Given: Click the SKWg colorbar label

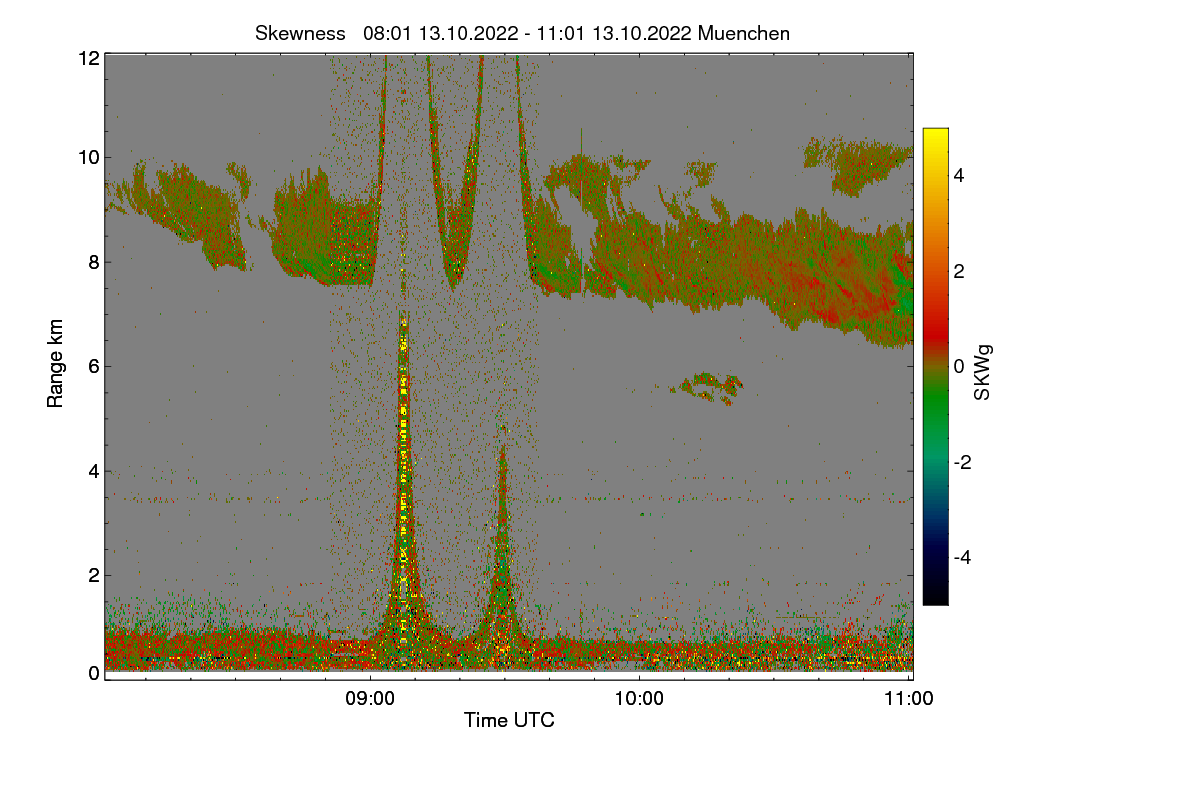Looking at the screenshot, I should tap(983, 372).
